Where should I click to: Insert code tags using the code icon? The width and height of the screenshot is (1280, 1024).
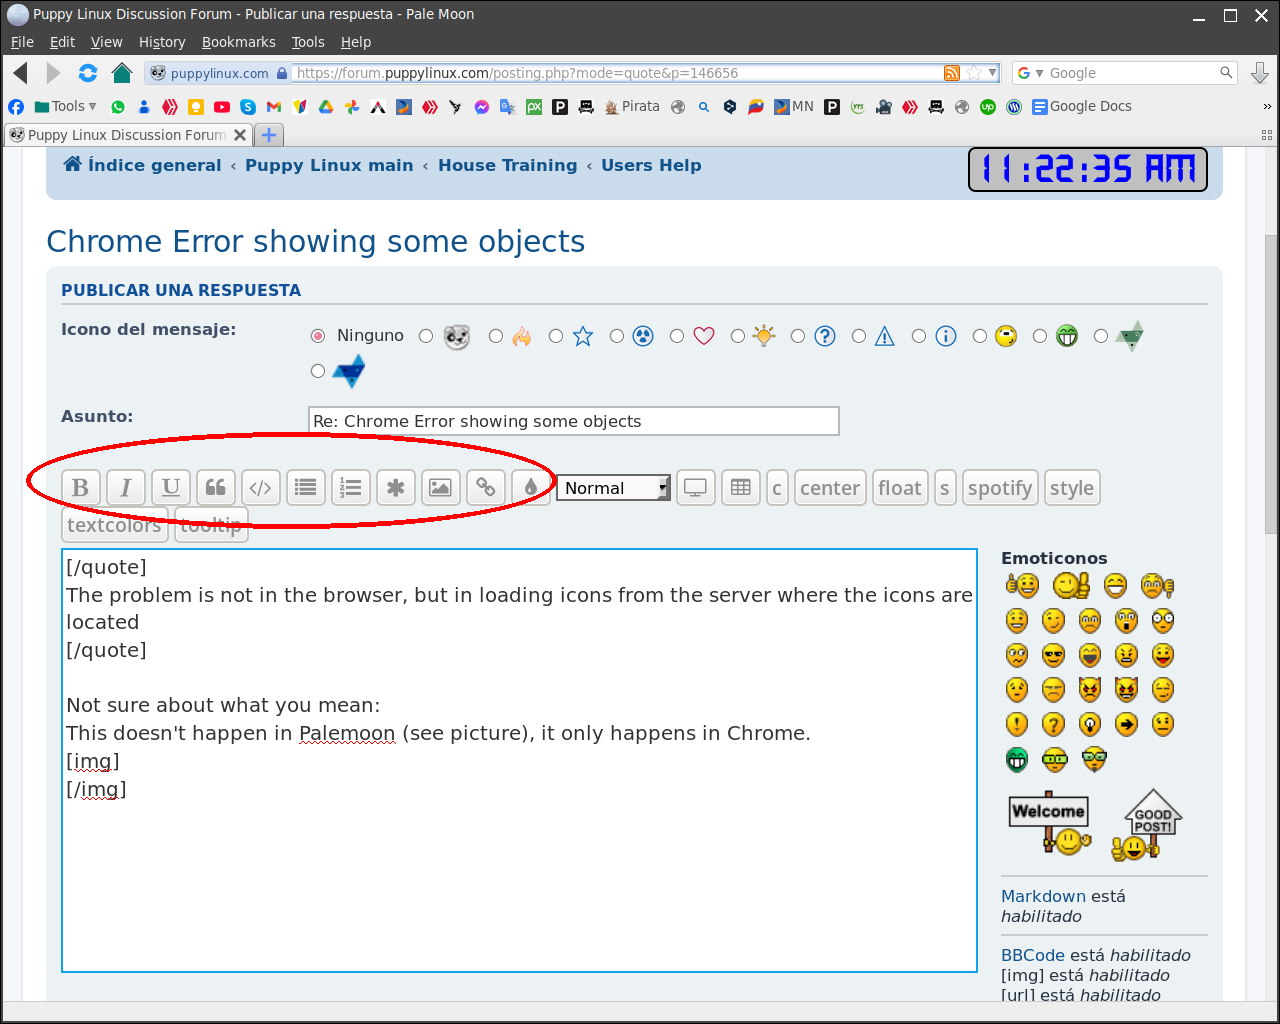261,488
